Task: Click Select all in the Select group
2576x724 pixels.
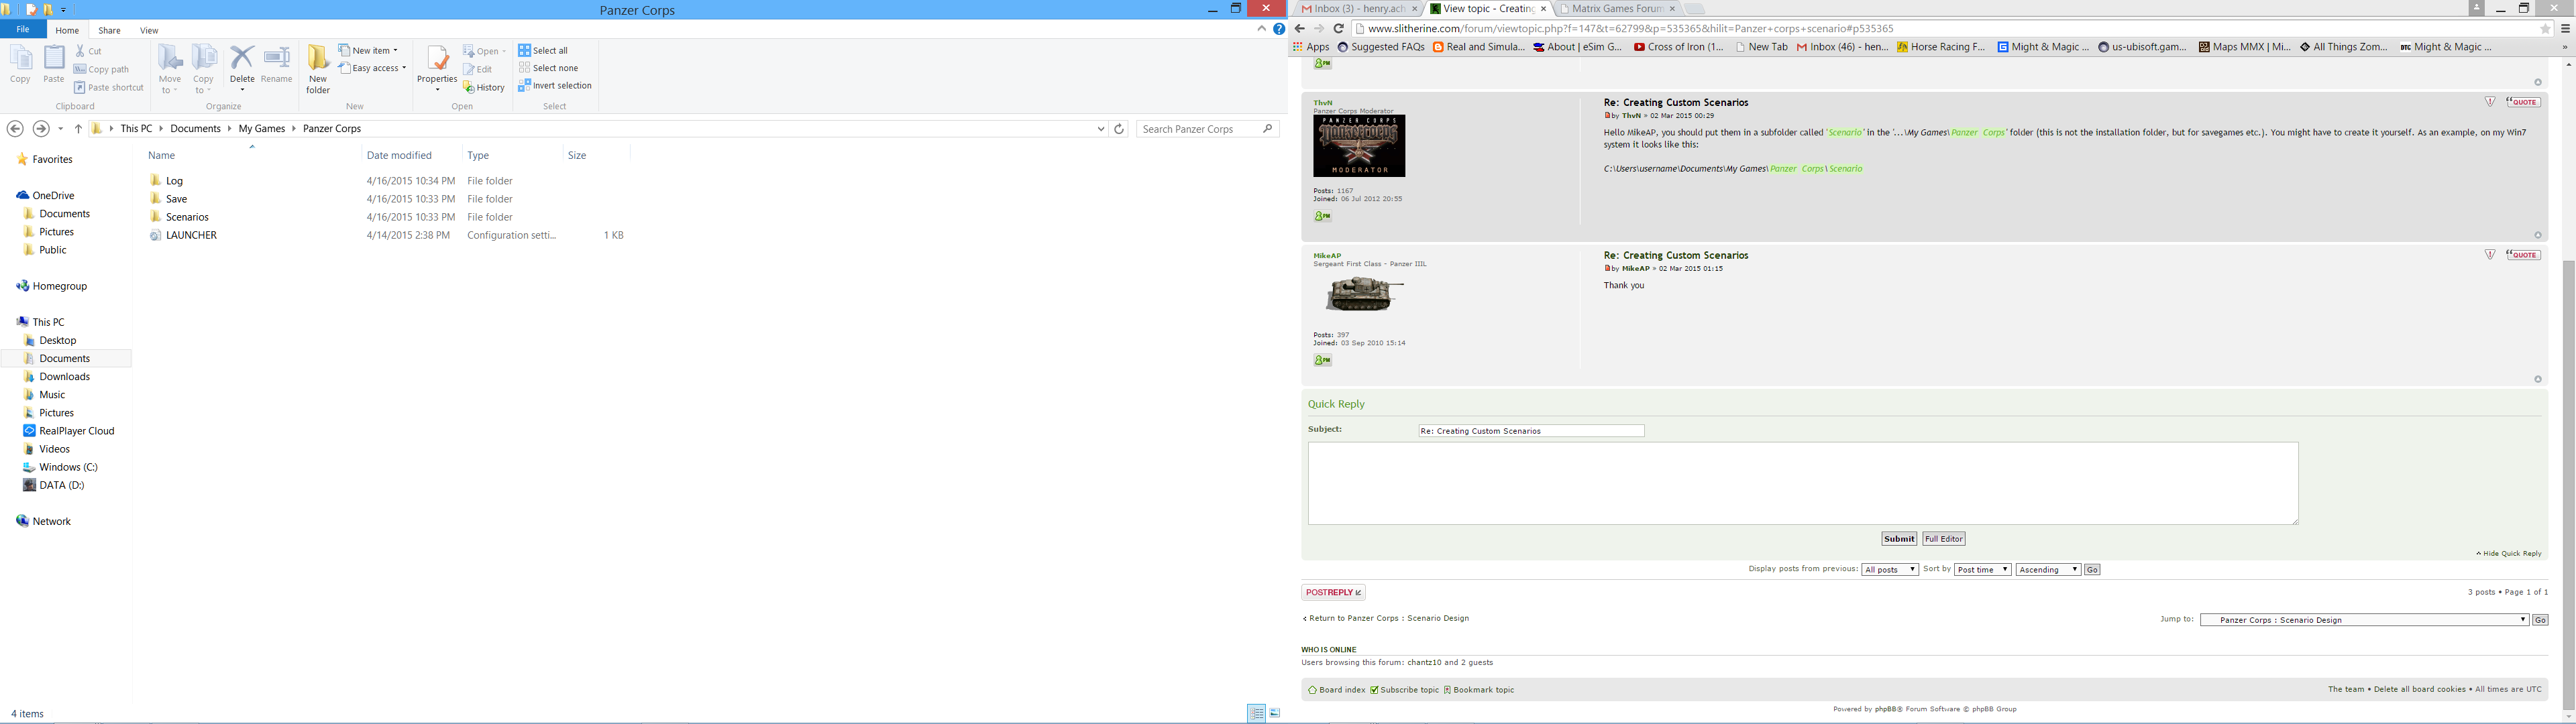Action: (x=543, y=50)
